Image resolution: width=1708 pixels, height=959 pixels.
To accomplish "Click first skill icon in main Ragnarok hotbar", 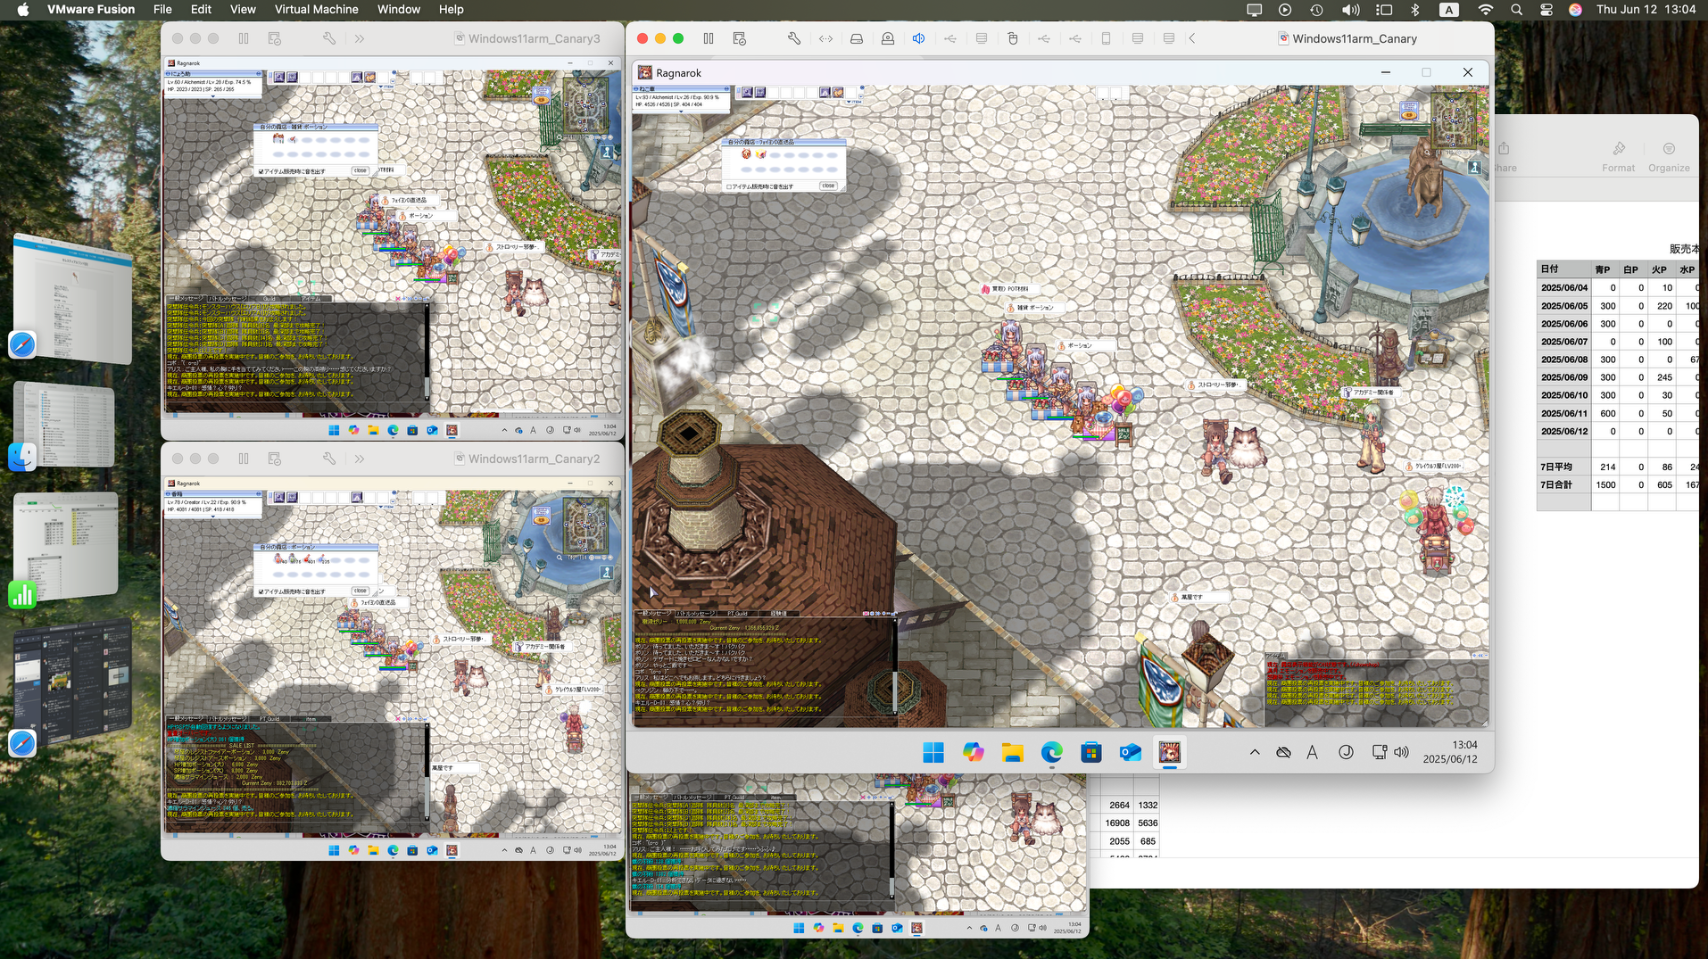I will coord(746,92).
